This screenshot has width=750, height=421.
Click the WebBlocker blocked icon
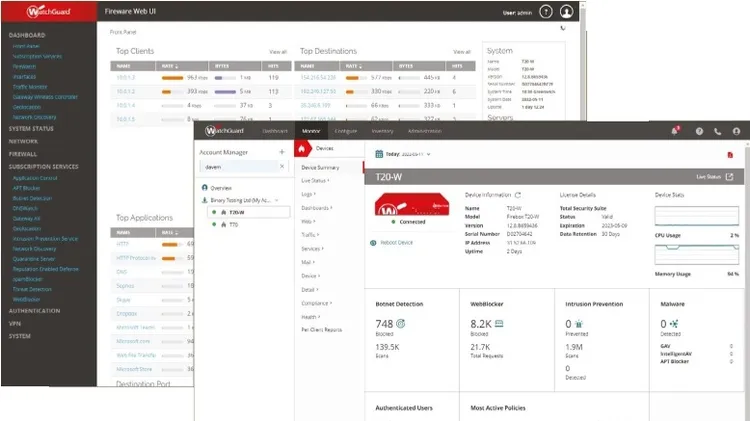pos(499,324)
